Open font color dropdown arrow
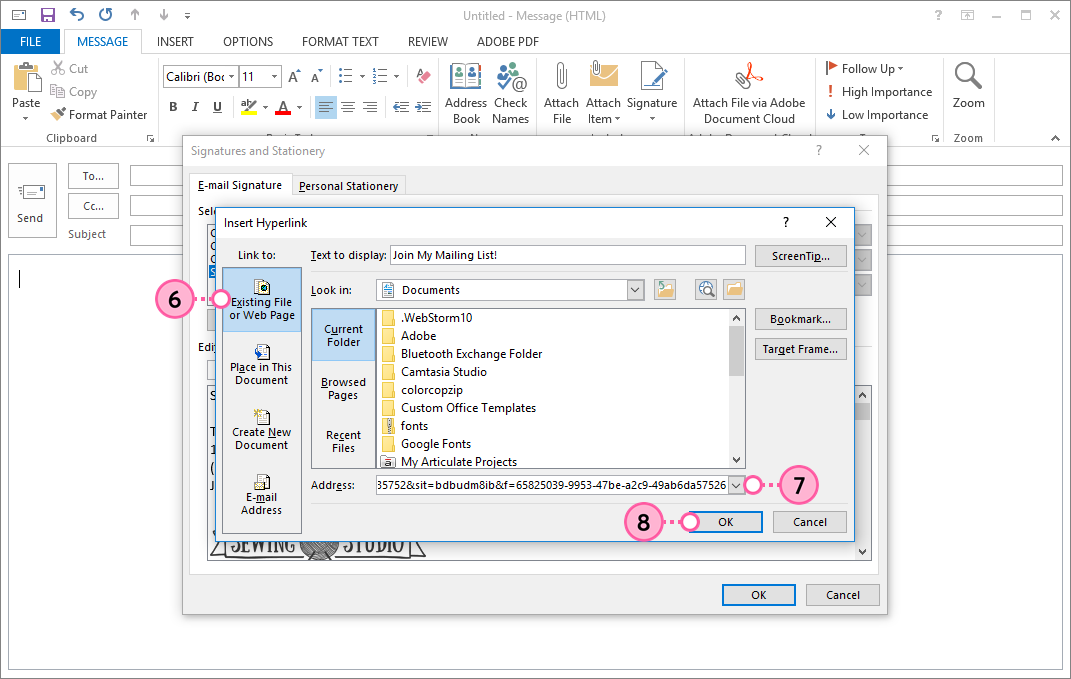1071x679 pixels. 299,107
